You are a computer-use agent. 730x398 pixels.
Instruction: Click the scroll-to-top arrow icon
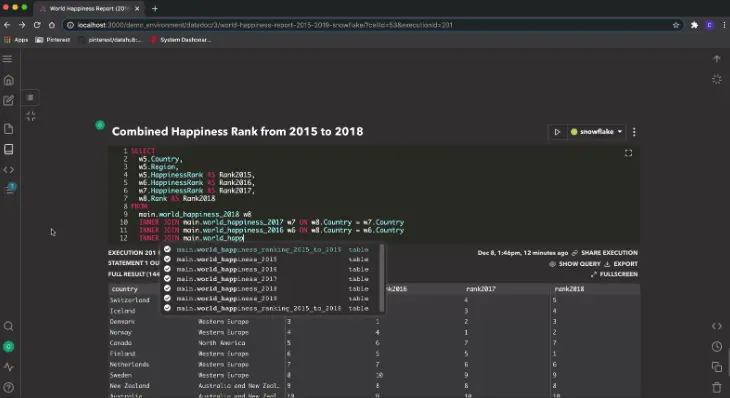coord(717,59)
